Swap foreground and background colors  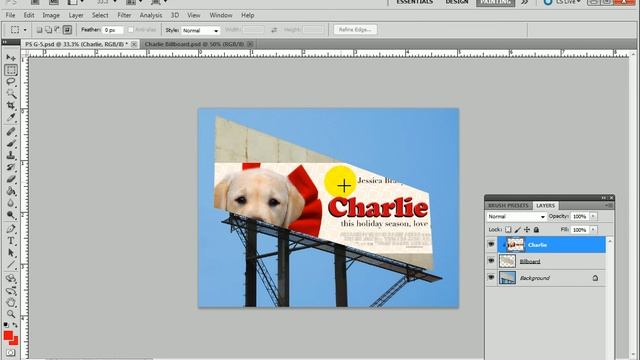pos(15,325)
